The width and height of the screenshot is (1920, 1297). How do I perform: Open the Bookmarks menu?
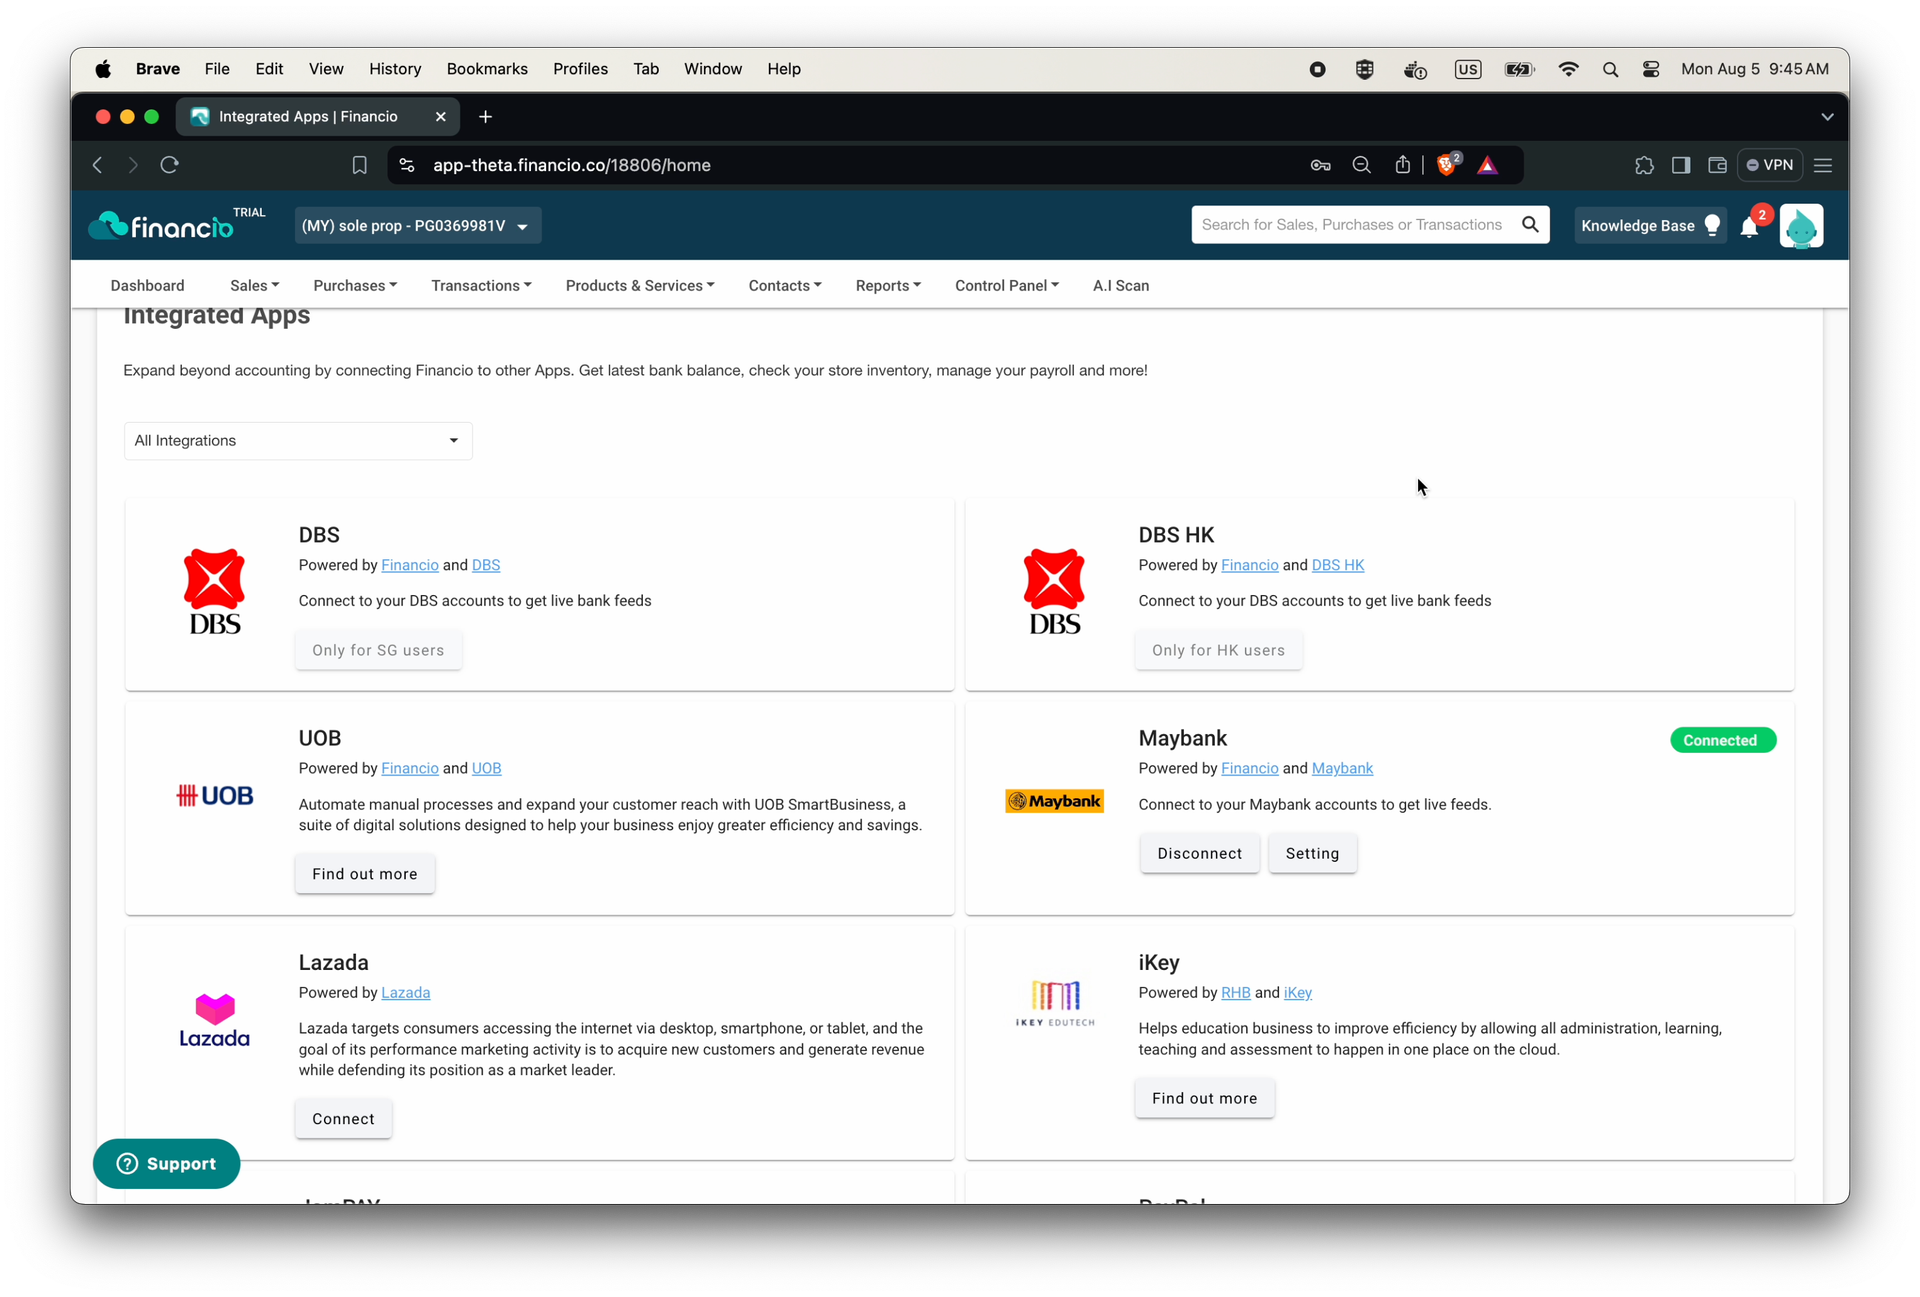point(487,69)
